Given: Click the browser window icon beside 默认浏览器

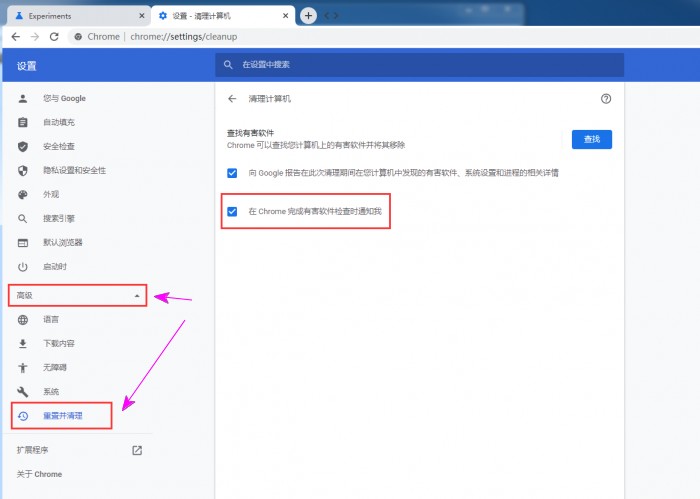Looking at the screenshot, I should (23, 243).
